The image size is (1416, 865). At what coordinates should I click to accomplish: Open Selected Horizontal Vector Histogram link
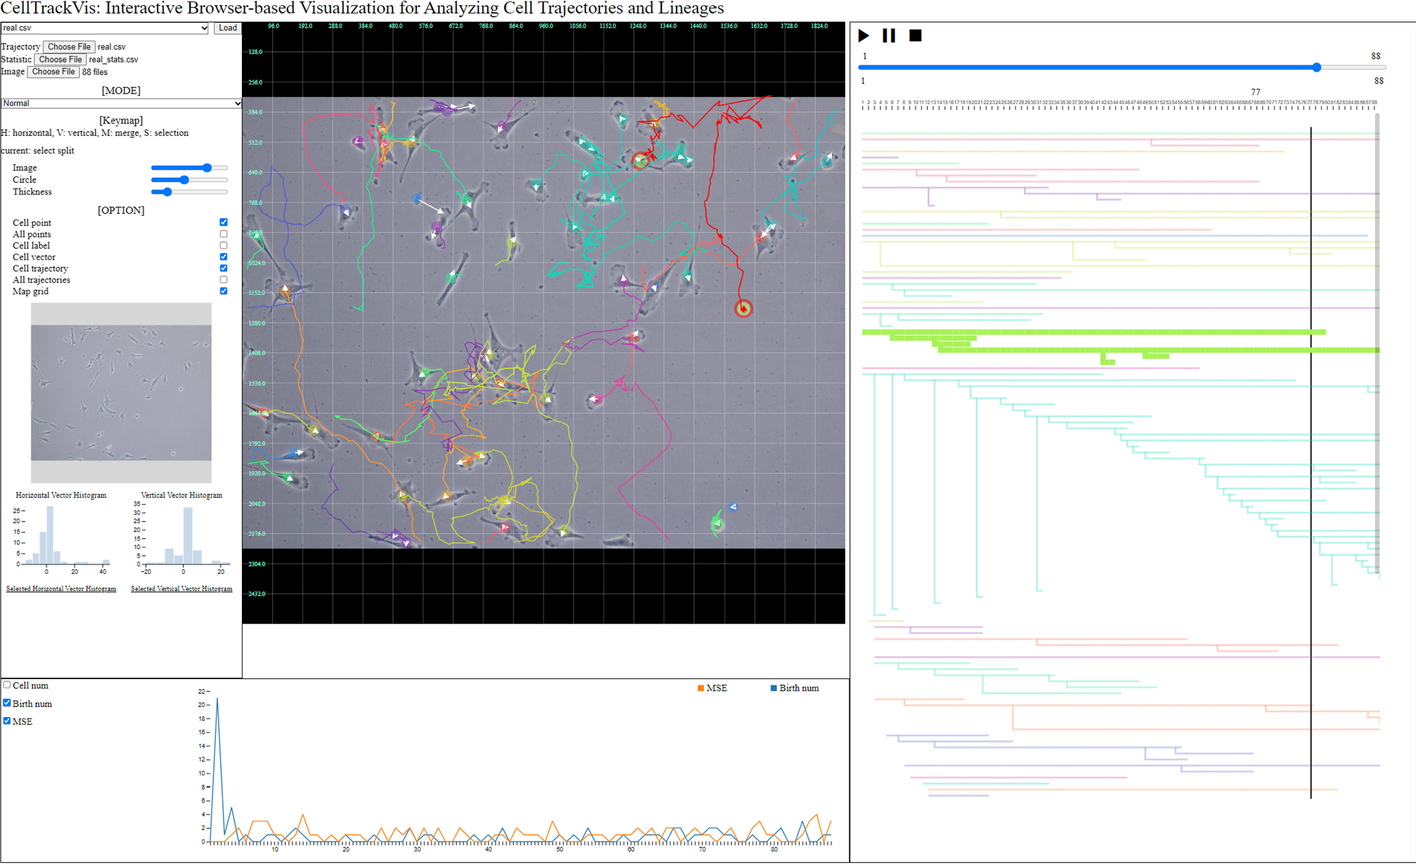coord(61,589)
